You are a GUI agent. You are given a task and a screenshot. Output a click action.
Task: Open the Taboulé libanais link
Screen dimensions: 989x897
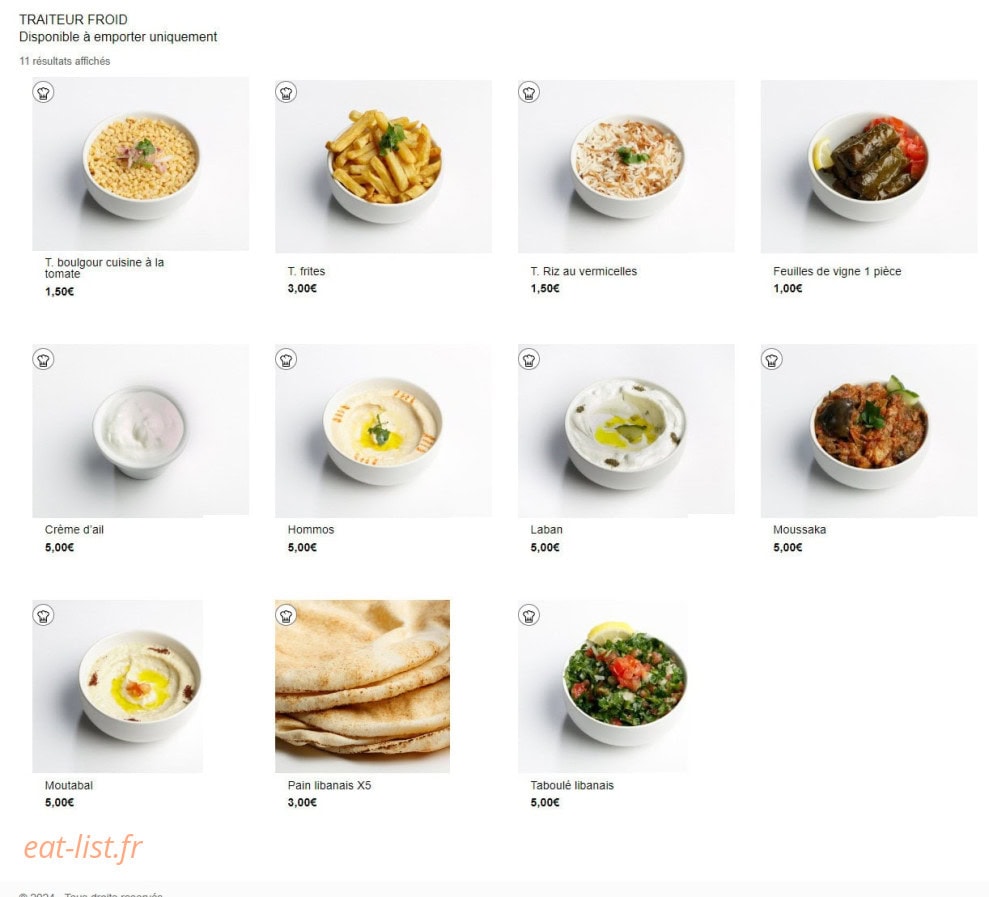(571, 785)
